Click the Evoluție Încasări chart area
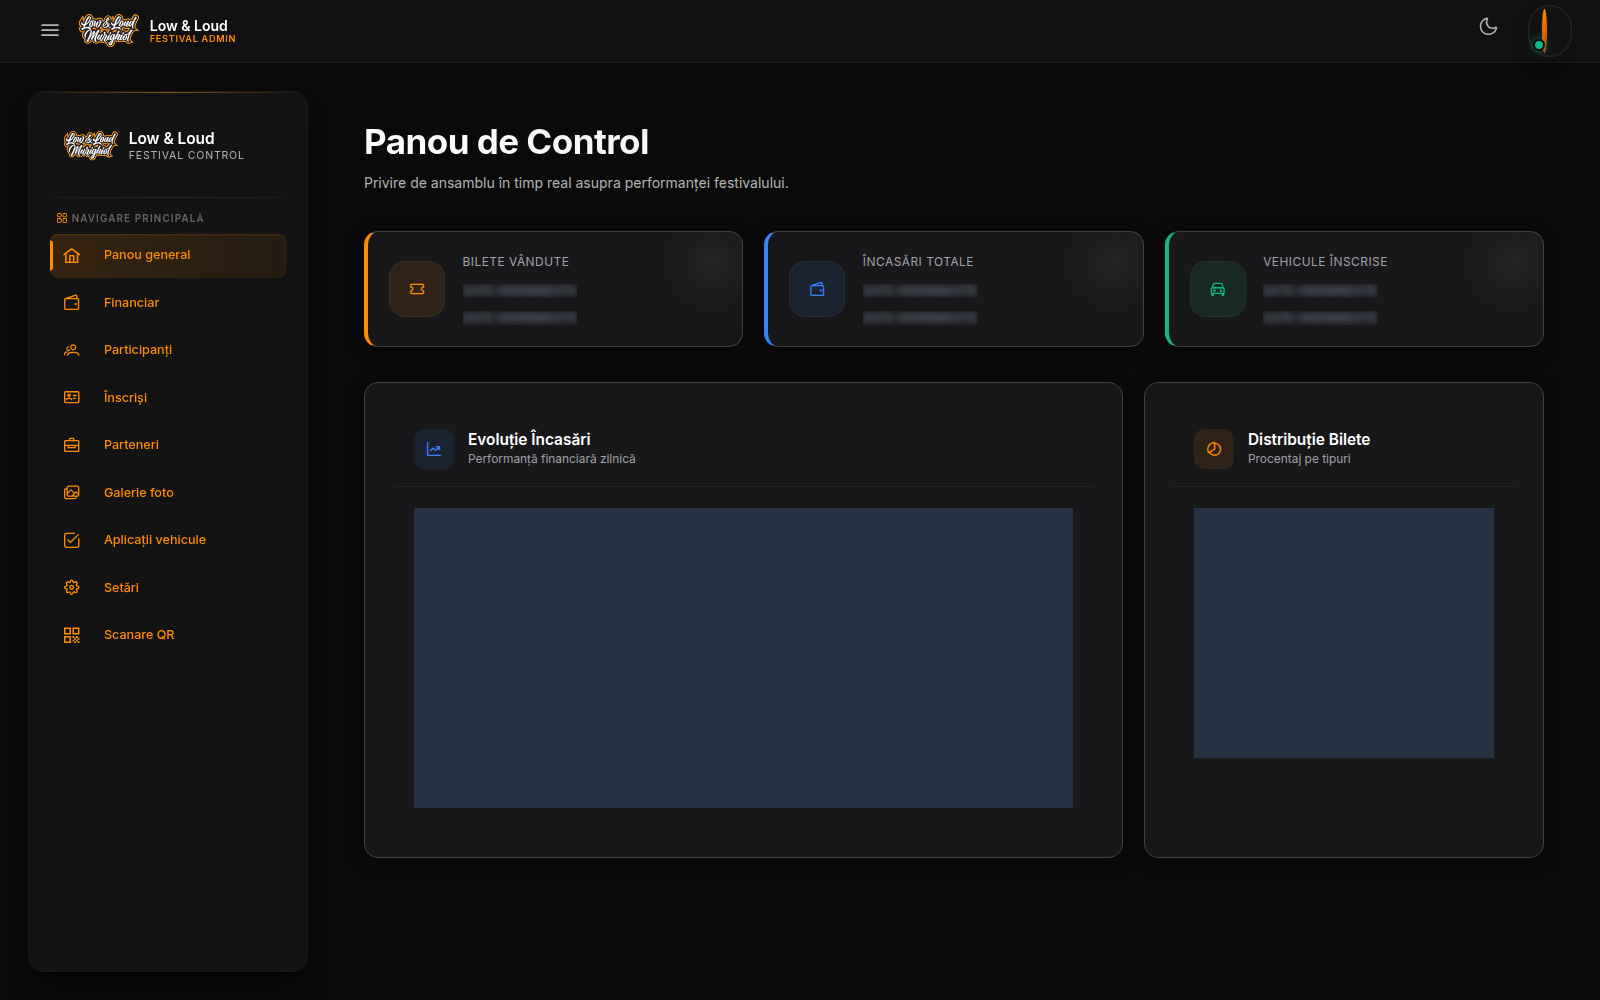Viewport: 1600px width, 1000px height. click(743, 658)
